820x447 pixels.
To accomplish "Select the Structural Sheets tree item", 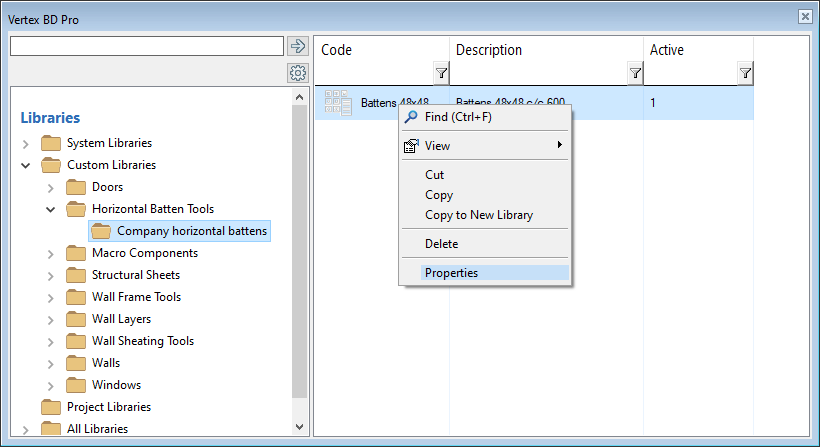I will [x=136, y=275].
